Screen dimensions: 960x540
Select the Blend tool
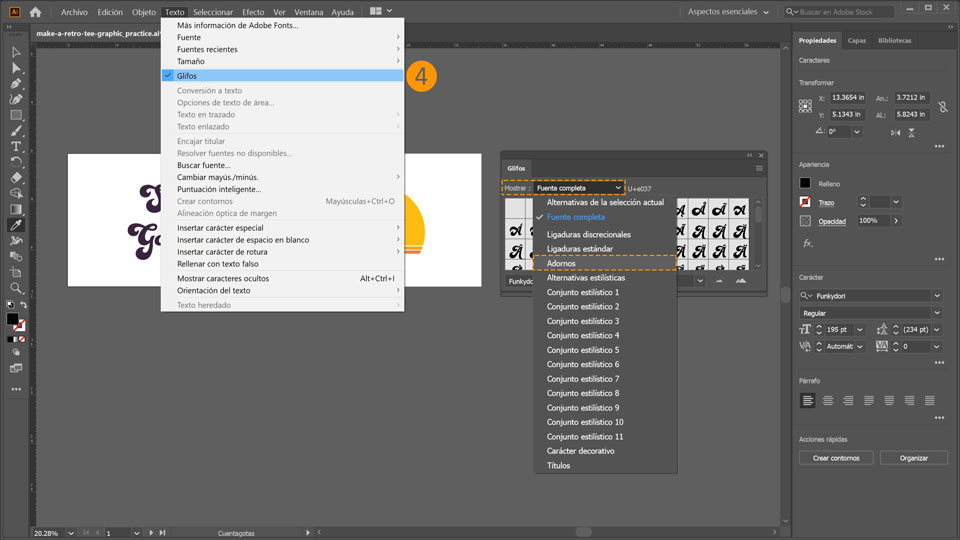[x=16, y=257]
